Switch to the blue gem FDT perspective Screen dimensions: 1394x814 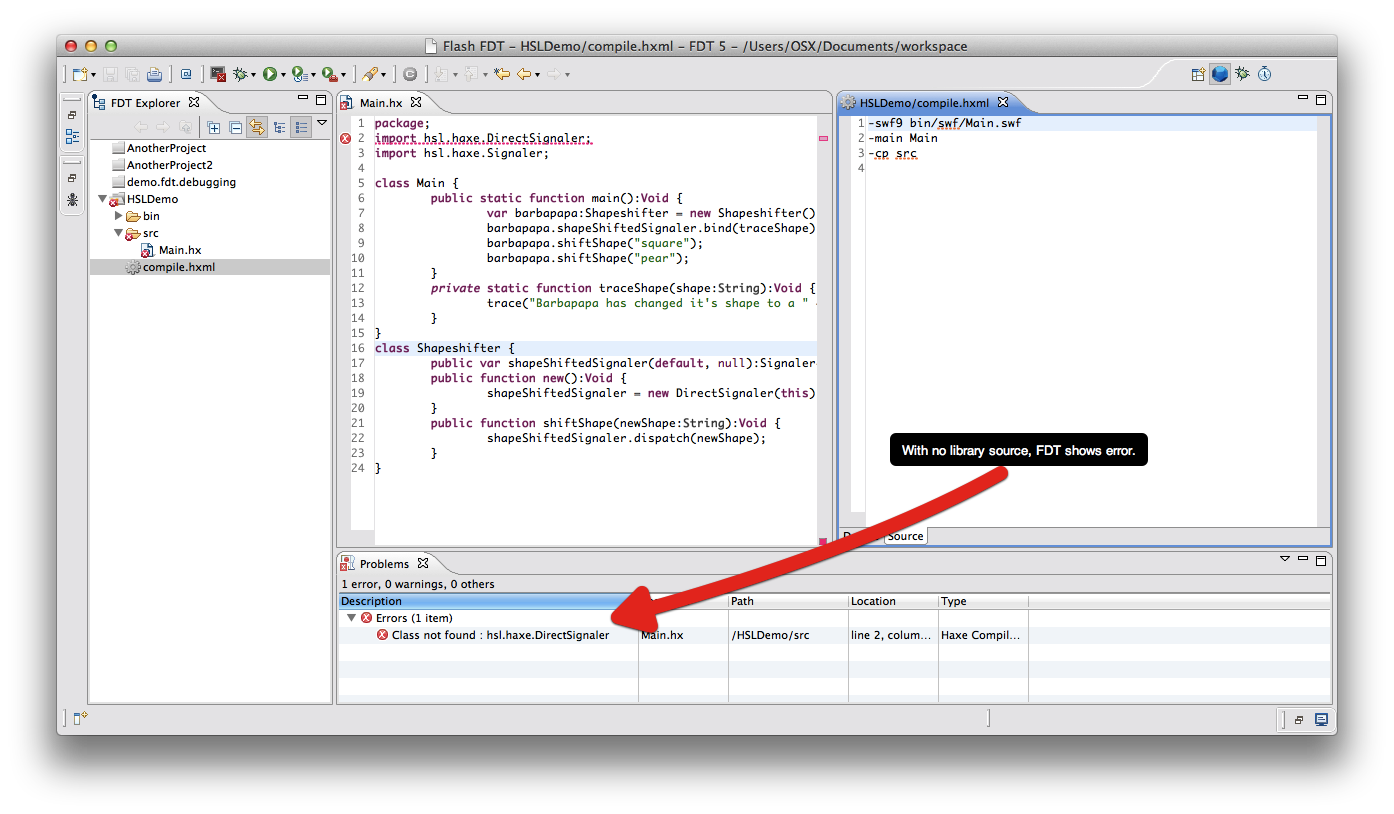point(1220,74)
